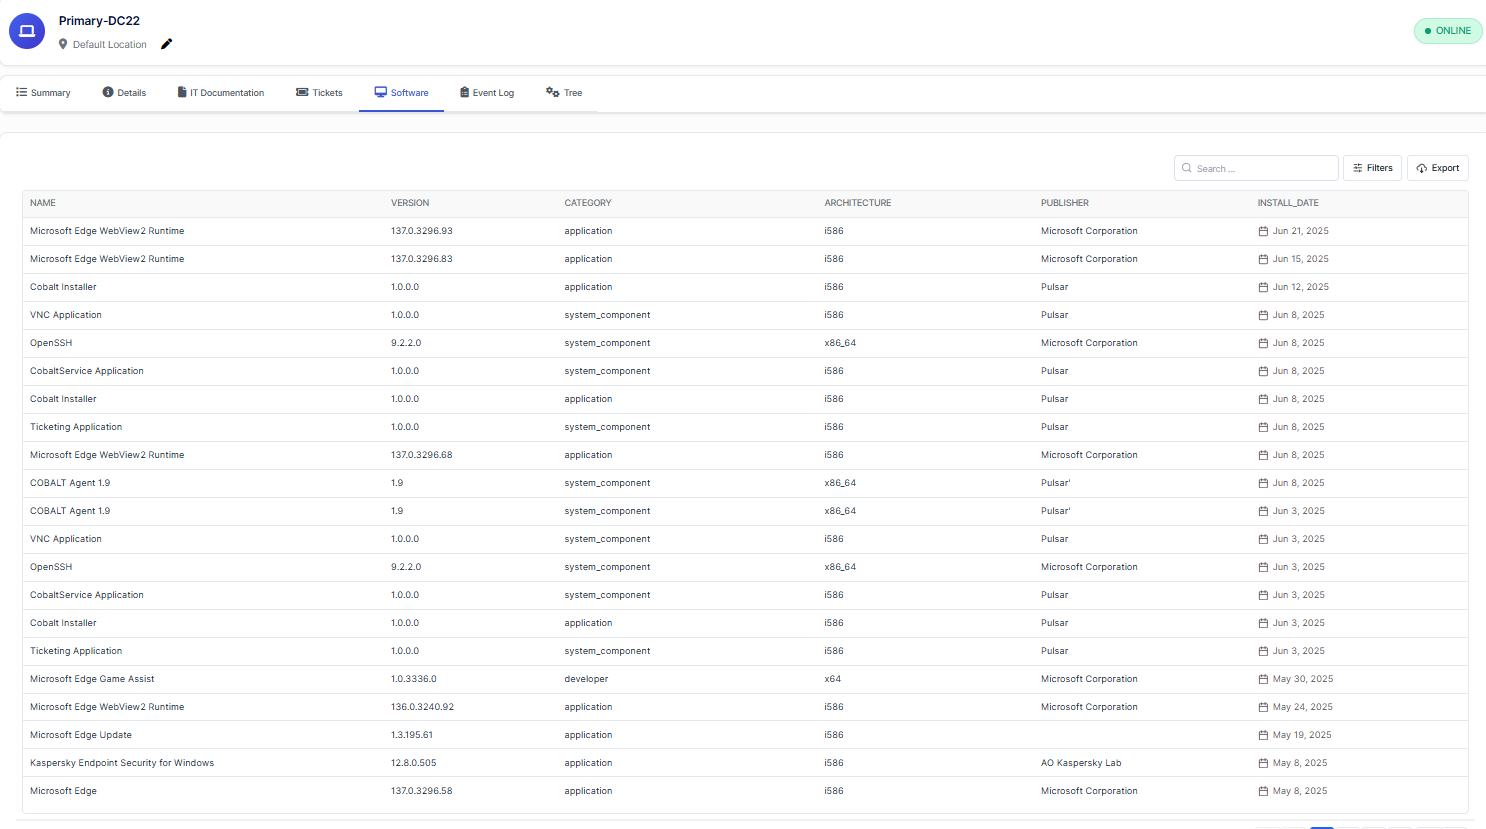1486x829 pixels.
Task: Click calendar icon beside May 24, 2025
Action: pos(1263,707)
